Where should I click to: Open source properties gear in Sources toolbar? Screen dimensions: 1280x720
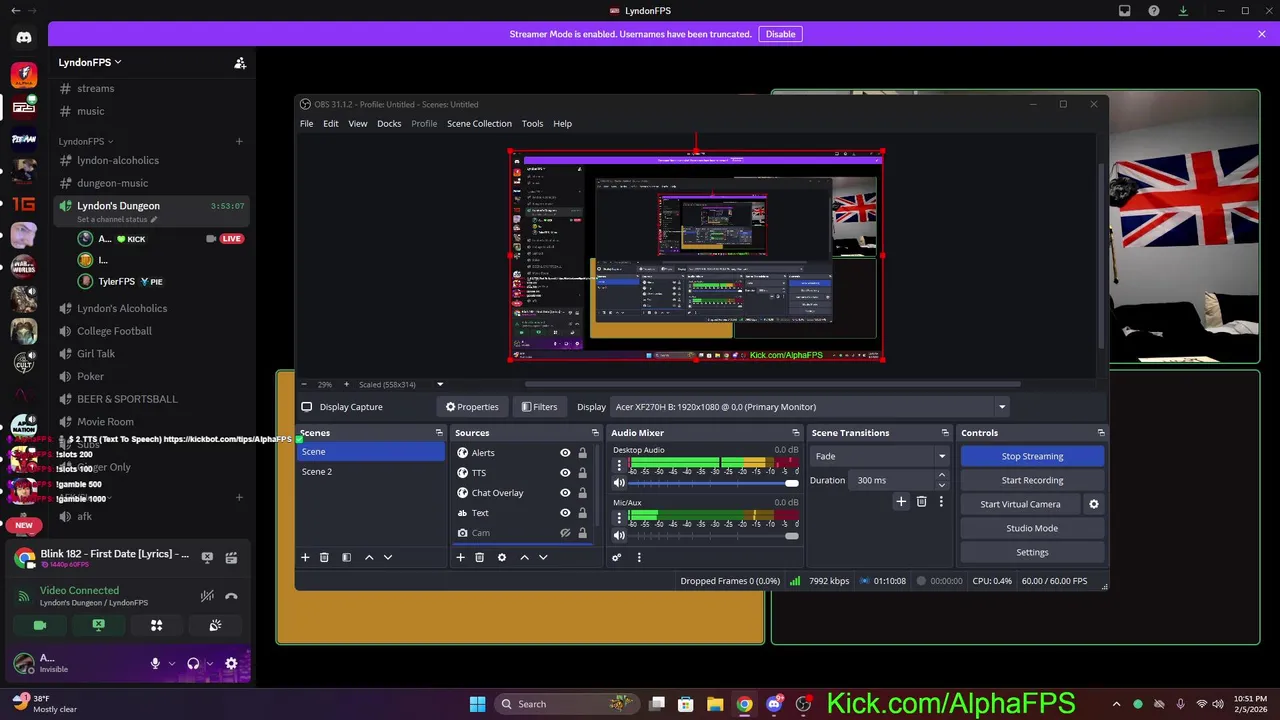click(502, 557)
